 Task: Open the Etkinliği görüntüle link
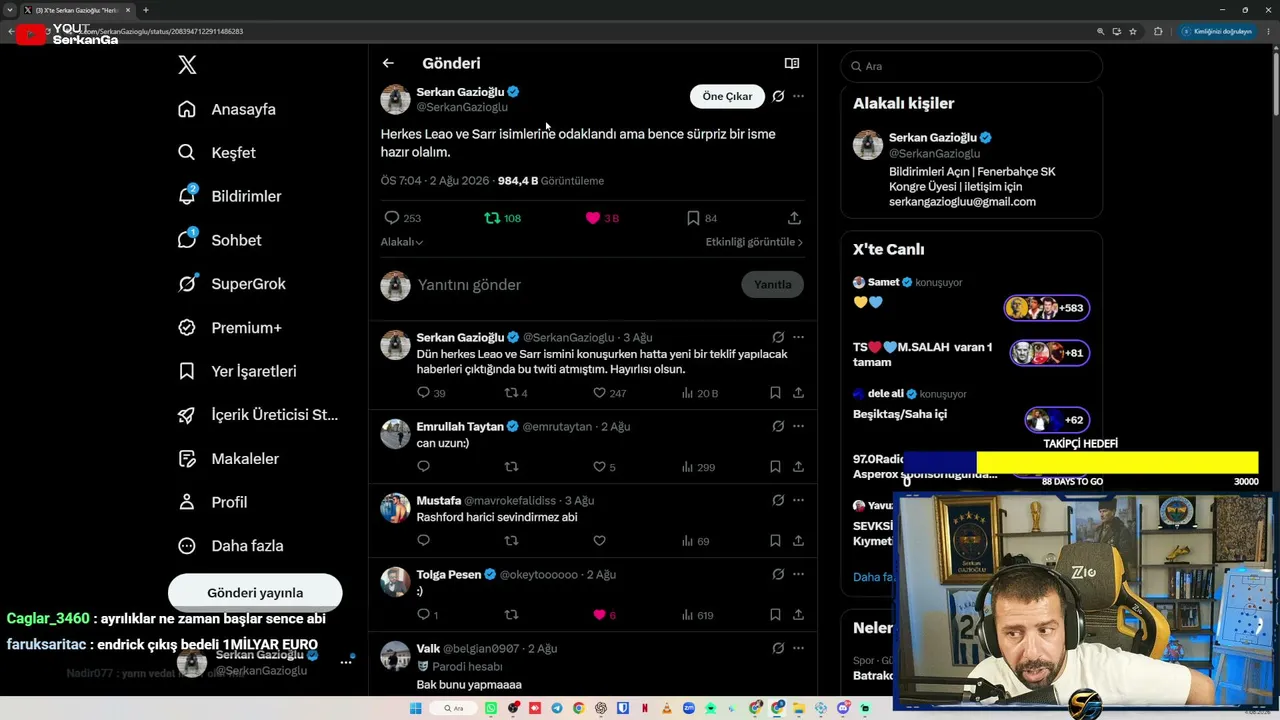(754, 242)
